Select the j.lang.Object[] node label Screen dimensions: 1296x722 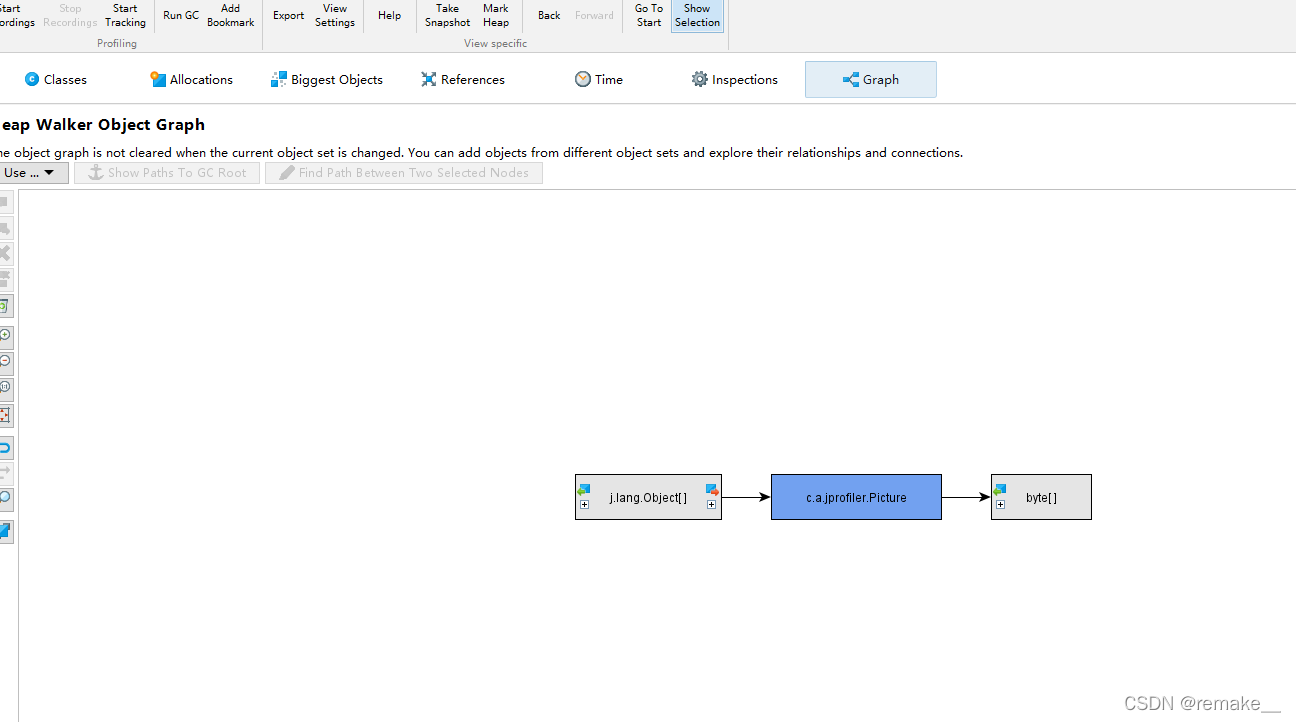648,498
